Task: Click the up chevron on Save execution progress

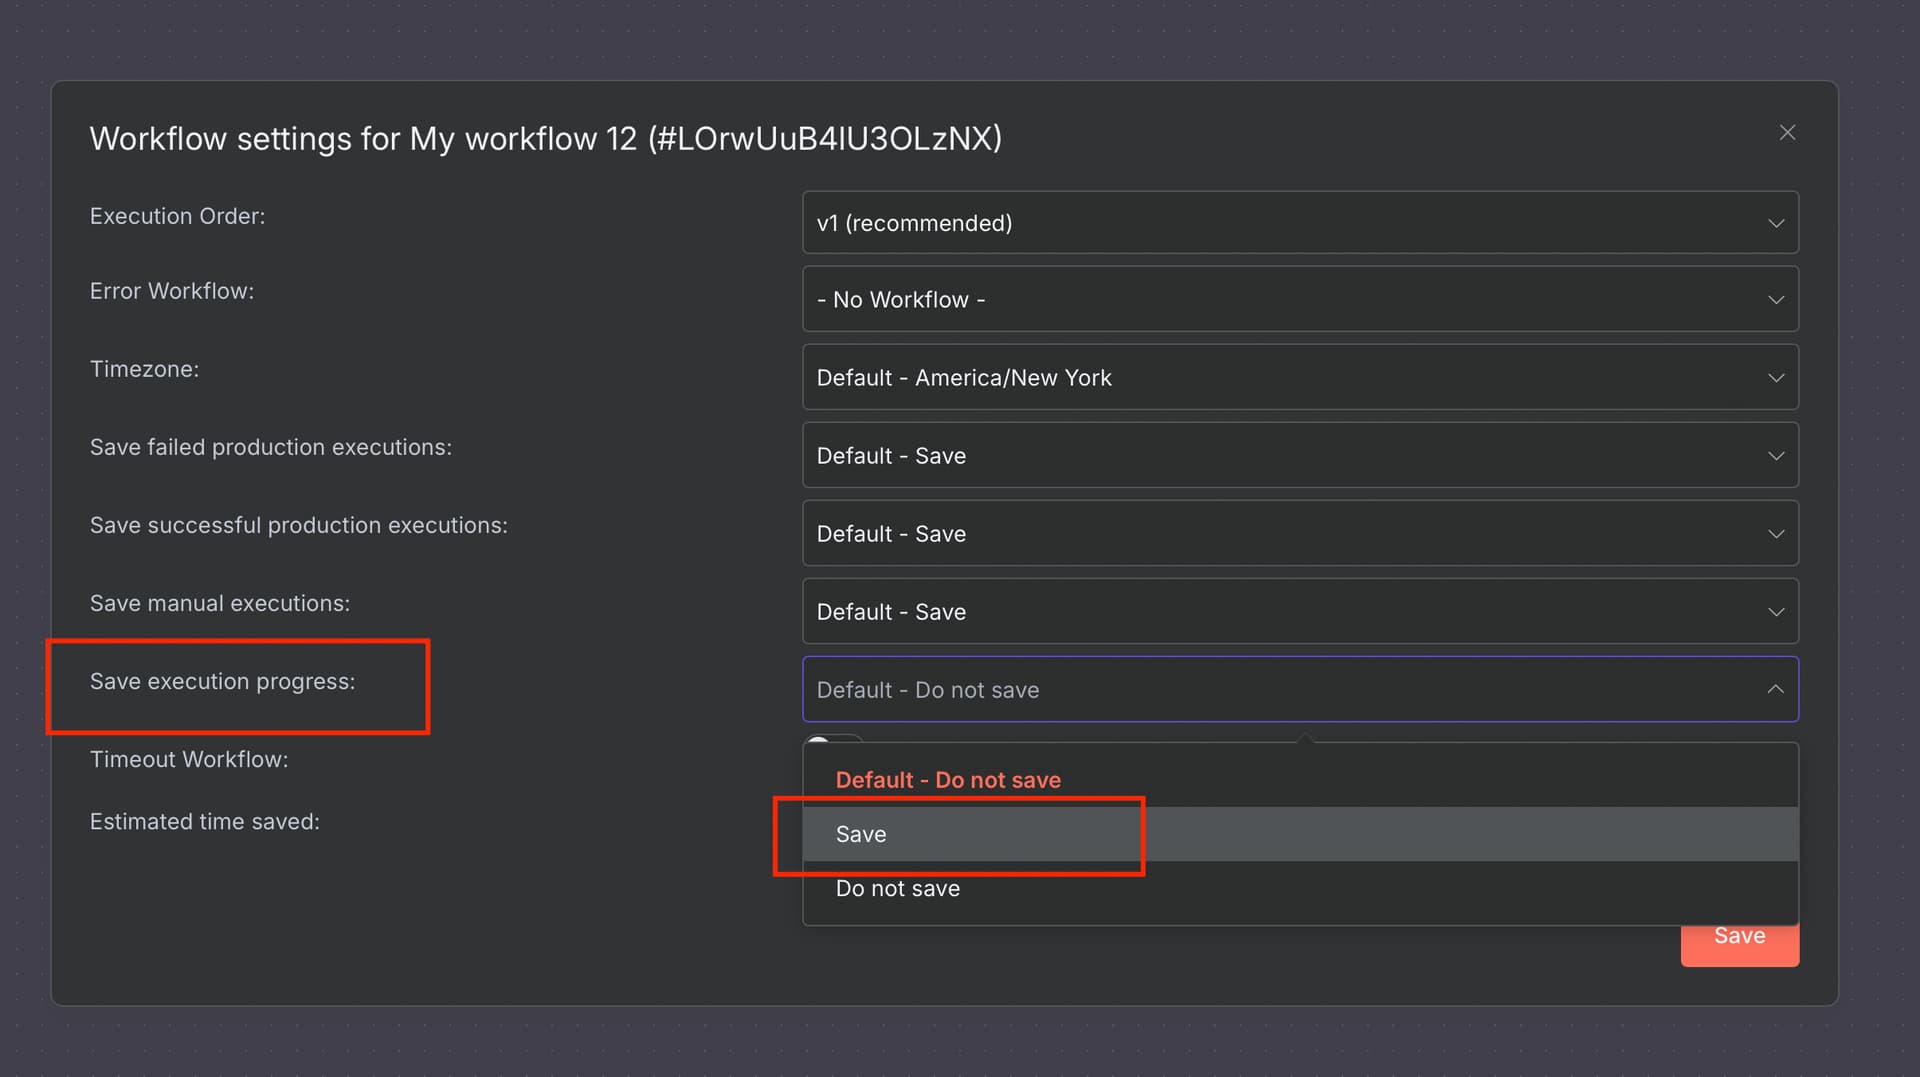Action: pos(1776,689)
